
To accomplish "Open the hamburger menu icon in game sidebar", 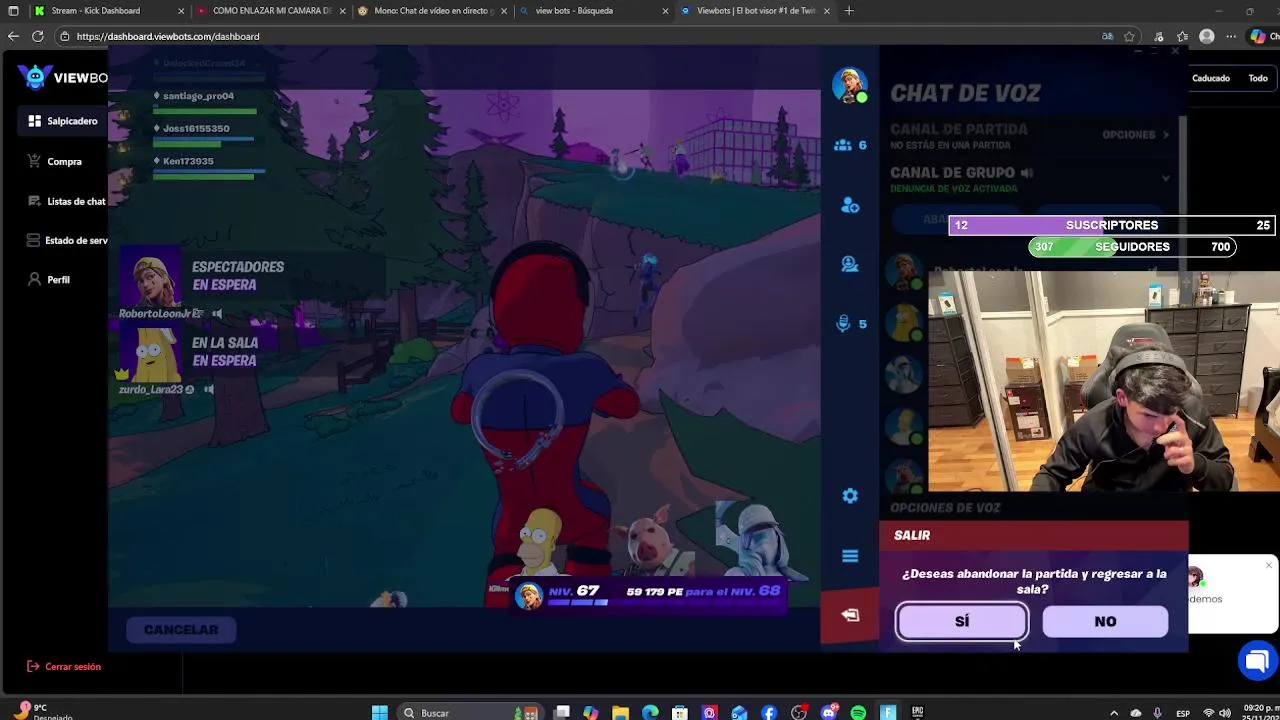I will [x=850, y=556].
